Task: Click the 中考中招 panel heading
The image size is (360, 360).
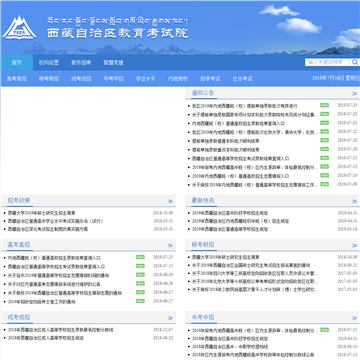Action: pos(203,317)
